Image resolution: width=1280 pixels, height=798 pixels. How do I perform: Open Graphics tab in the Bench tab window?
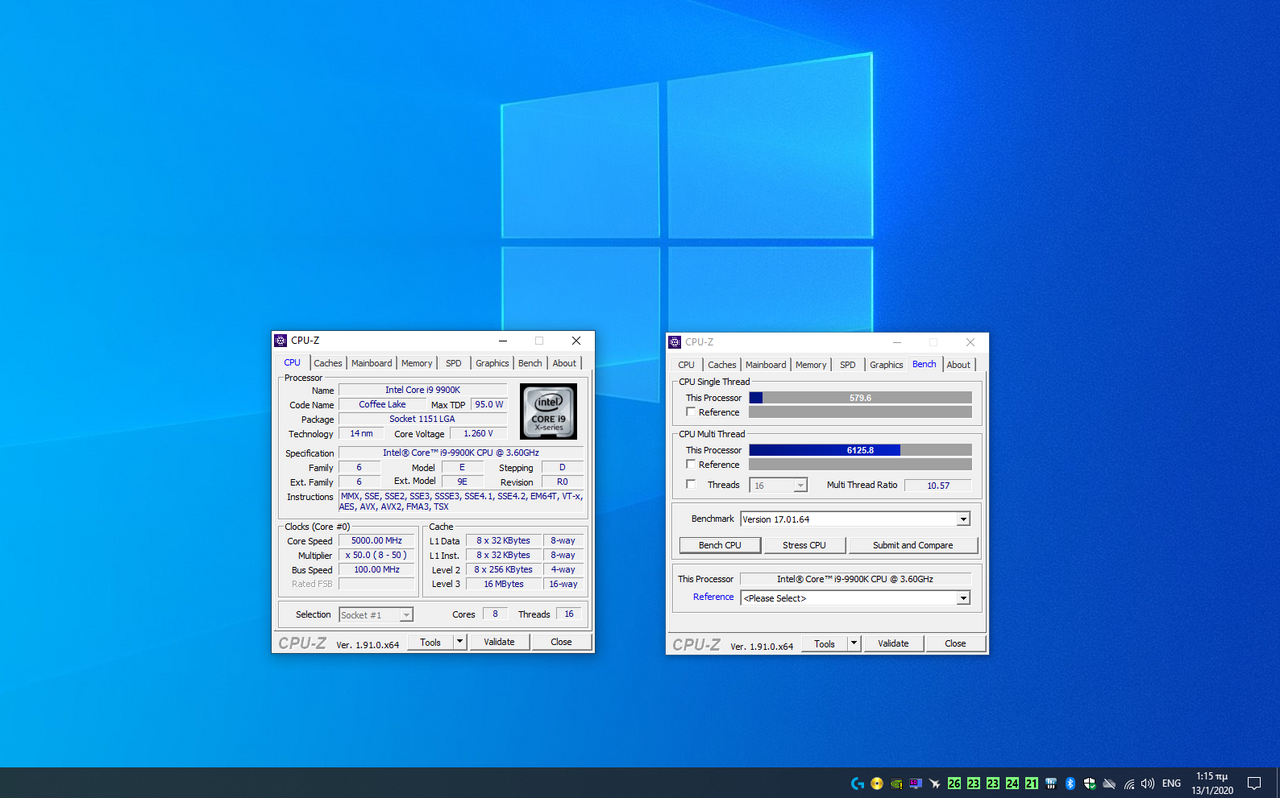point(886,365)
